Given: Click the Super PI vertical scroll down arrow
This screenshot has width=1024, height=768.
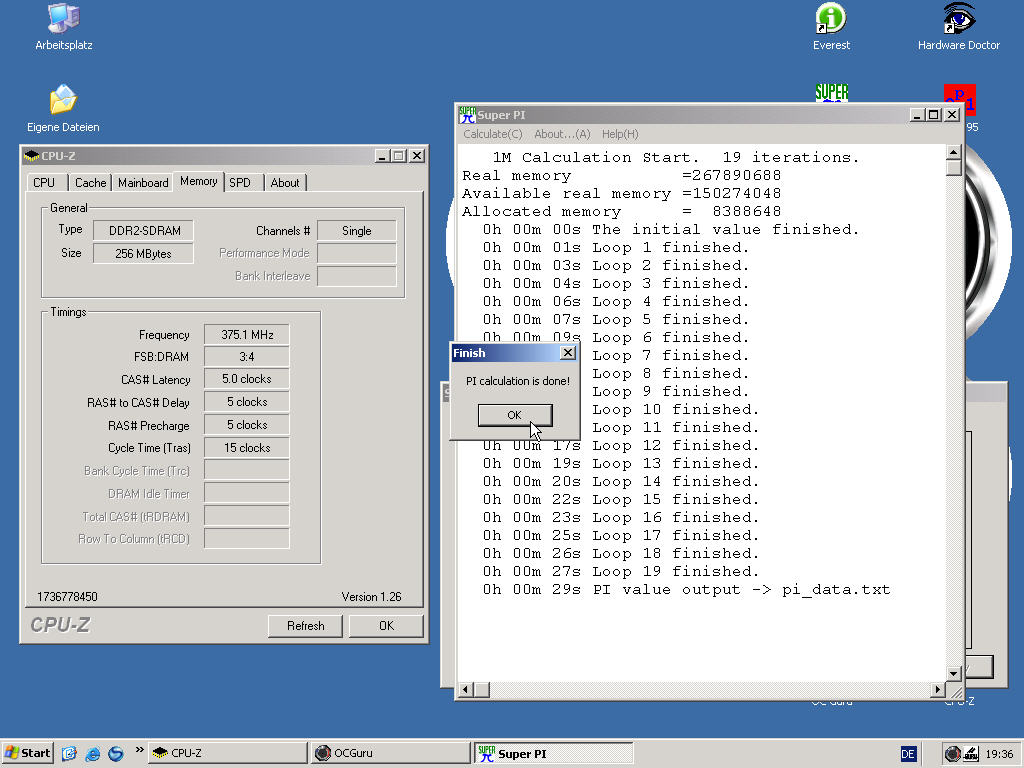Looking at the screenshot, I should coord(953,673).
